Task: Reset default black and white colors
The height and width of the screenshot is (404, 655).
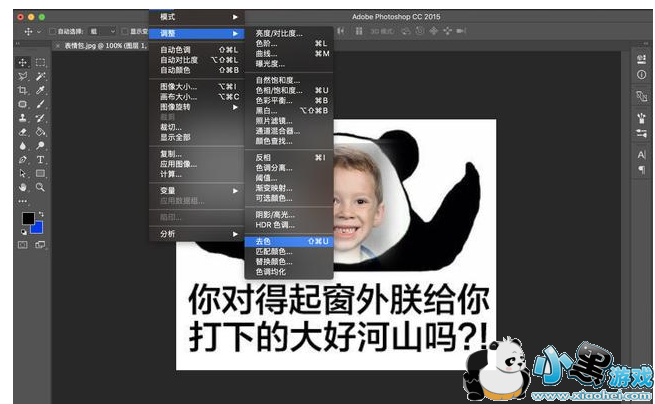Action: click(x=23, y=232)
